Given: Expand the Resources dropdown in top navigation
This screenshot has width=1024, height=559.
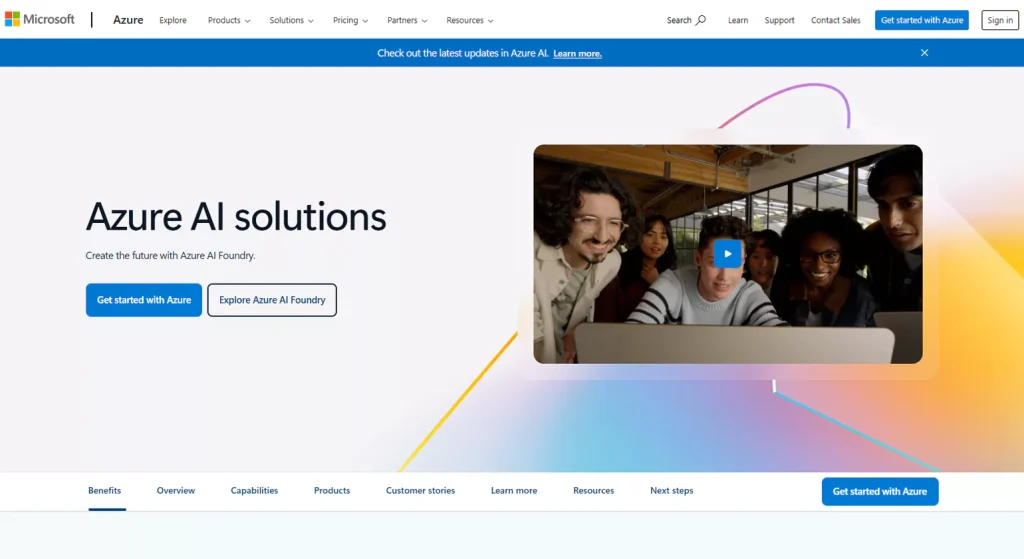Looking at the screenshot, I should 470,20.
